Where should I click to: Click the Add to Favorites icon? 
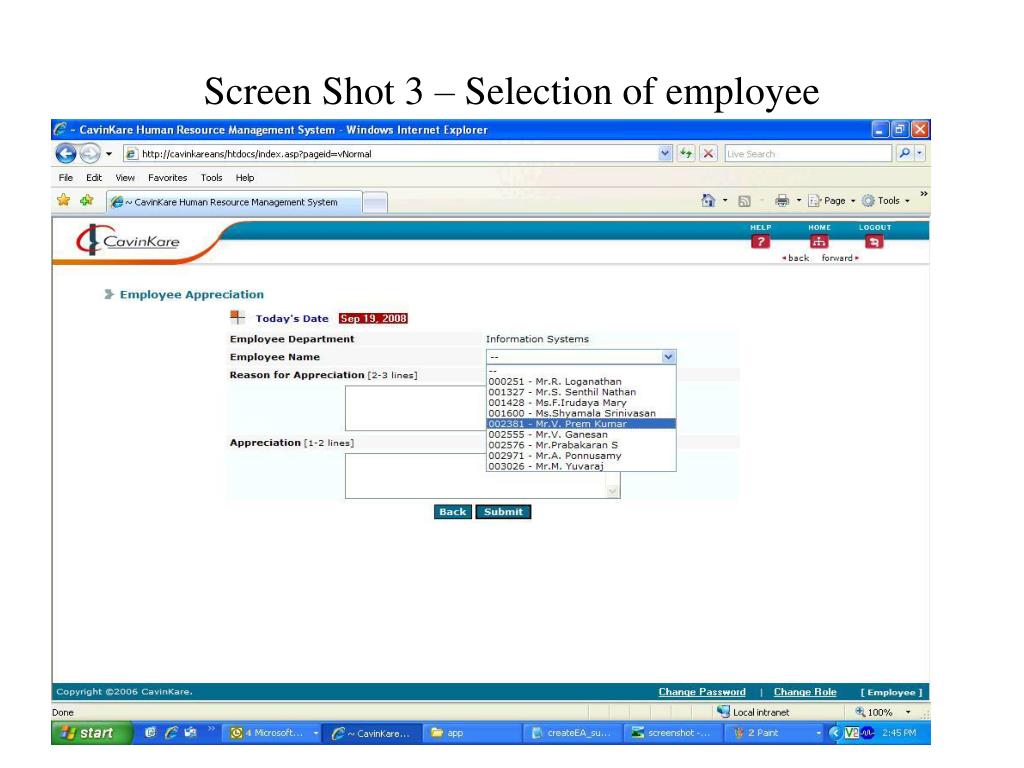coord(86,200)
